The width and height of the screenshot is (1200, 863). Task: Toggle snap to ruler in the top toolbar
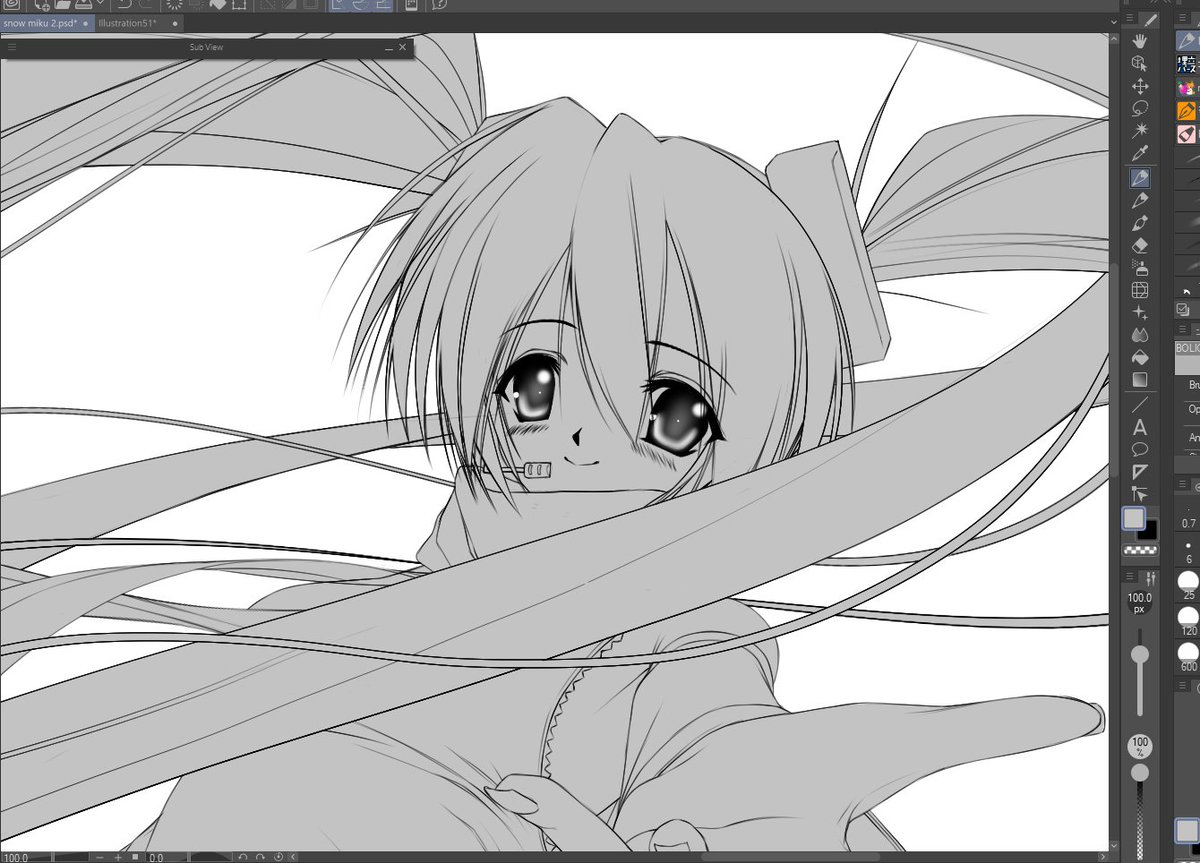337,5
